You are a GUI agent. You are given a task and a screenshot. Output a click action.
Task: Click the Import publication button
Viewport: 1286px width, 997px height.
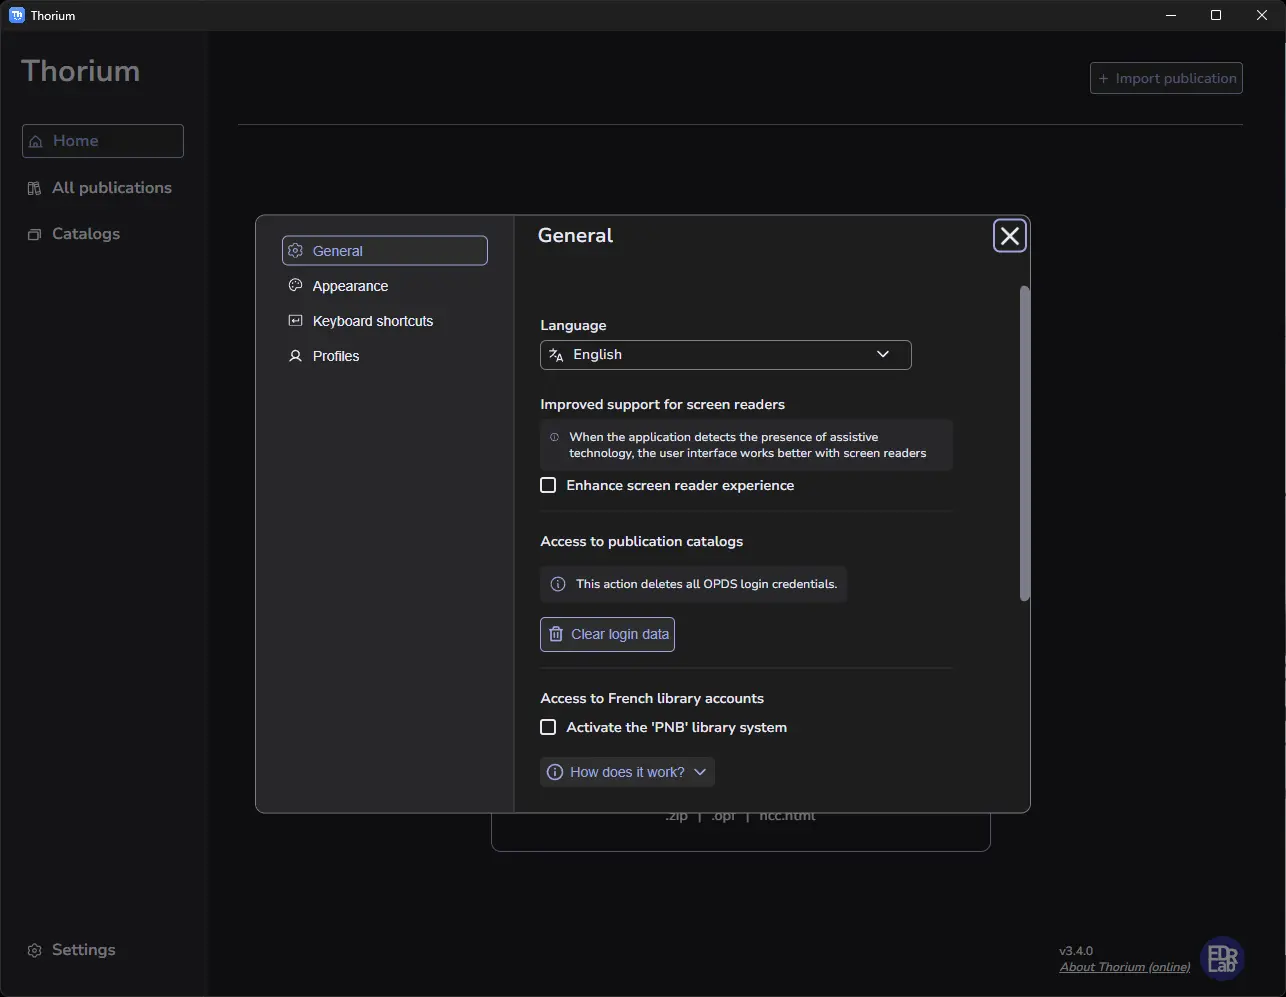coord(1166,78)
